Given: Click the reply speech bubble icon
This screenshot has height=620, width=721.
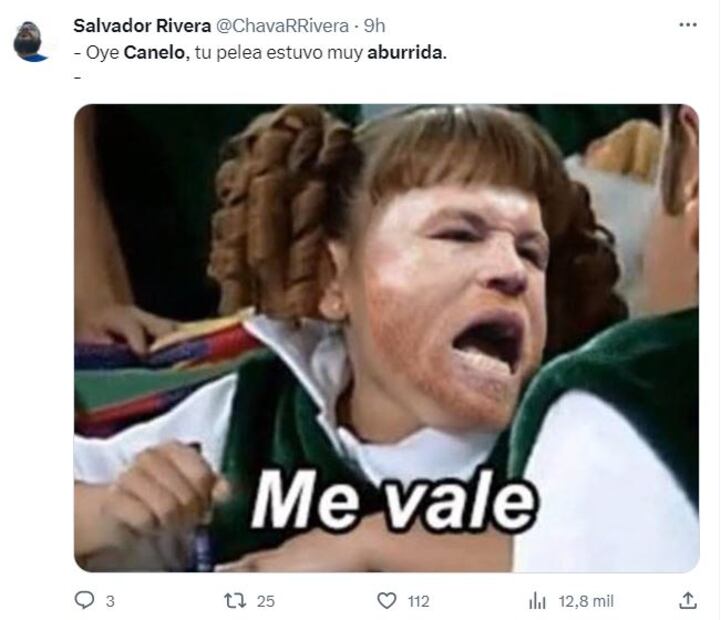Looking at the screenshot, I should [x=84, y=600].
